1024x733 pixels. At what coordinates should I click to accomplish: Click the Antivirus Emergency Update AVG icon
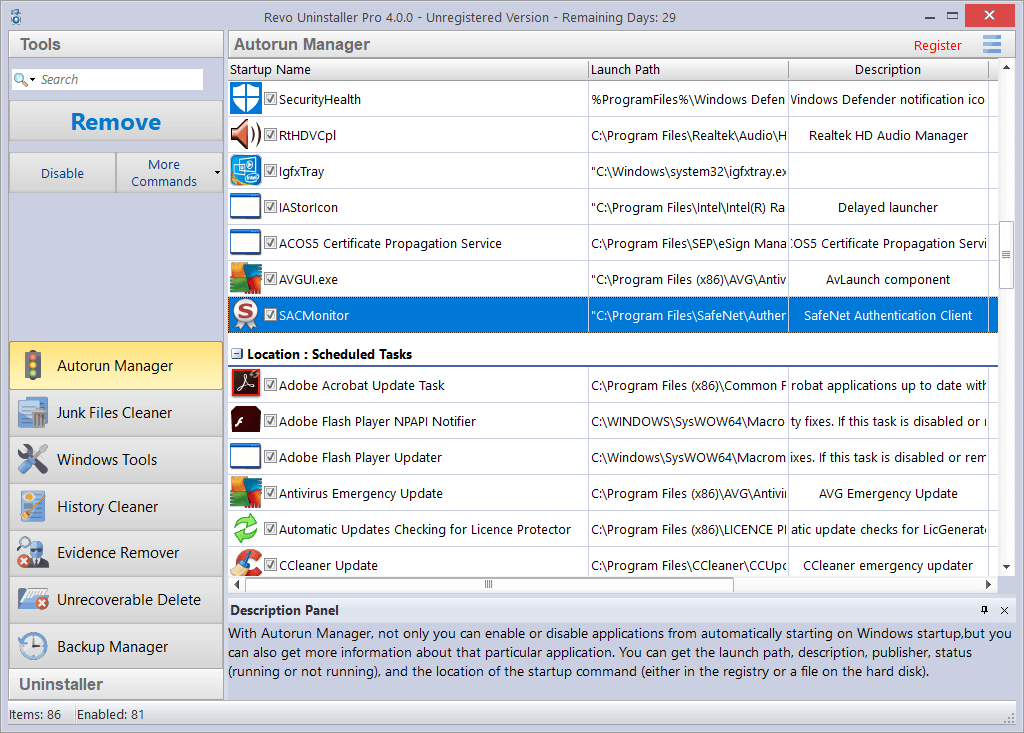(246, 492)
